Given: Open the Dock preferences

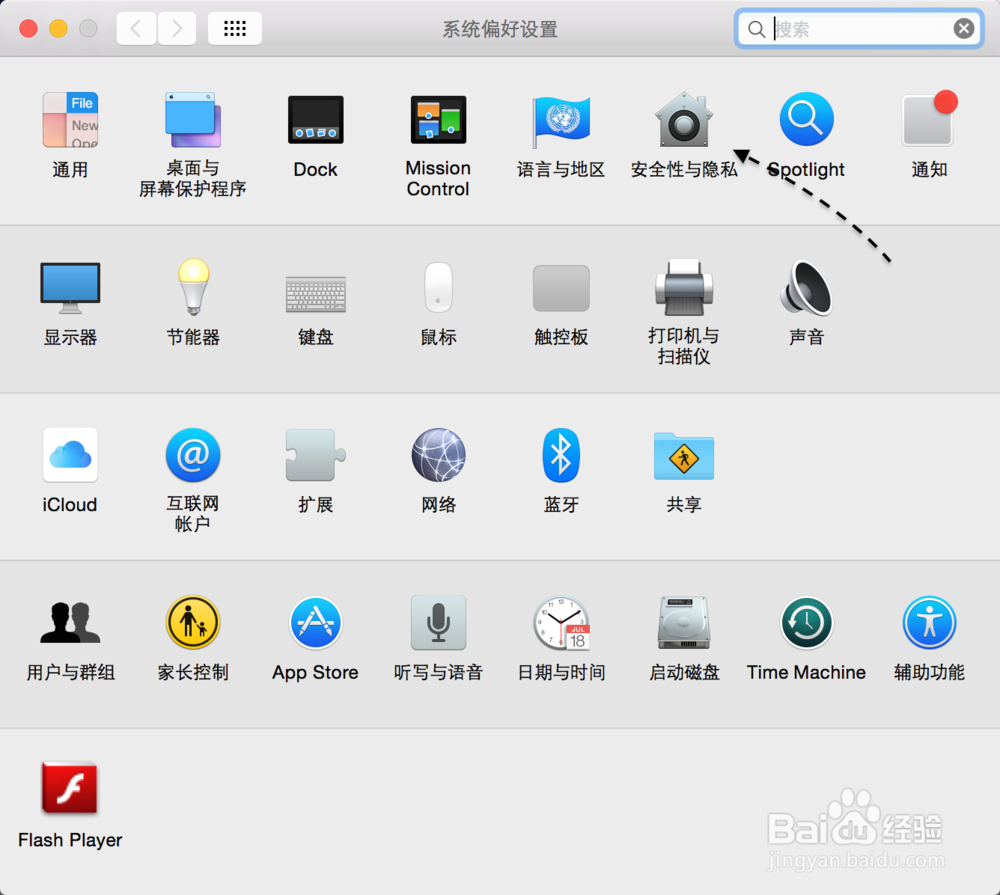Looking at the screenshot, I should (315, 119).
